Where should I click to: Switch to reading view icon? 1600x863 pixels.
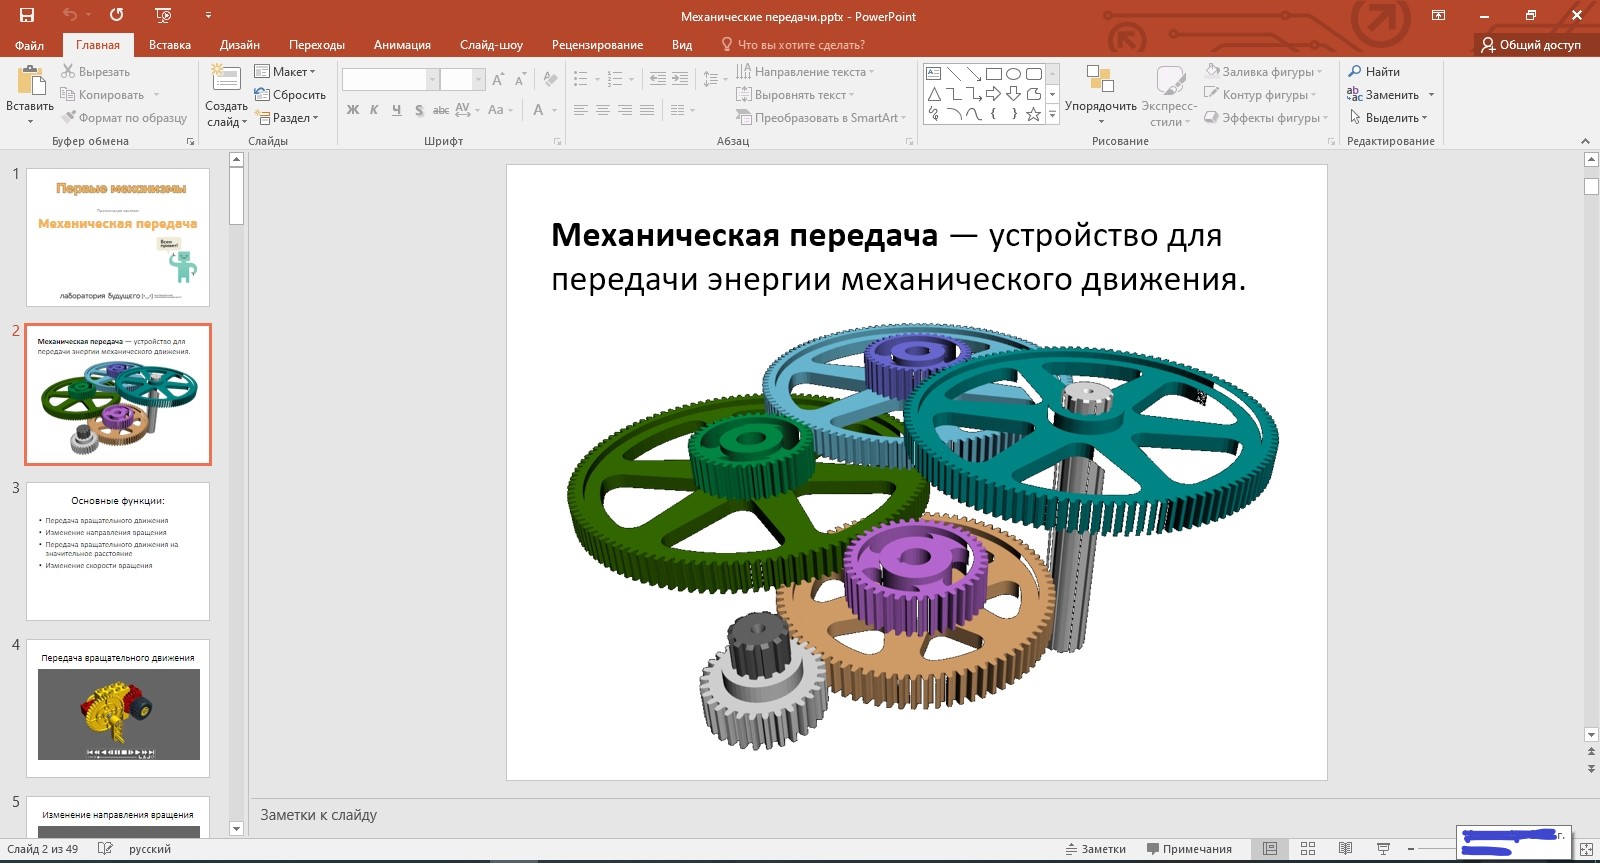coord(1346,849)
